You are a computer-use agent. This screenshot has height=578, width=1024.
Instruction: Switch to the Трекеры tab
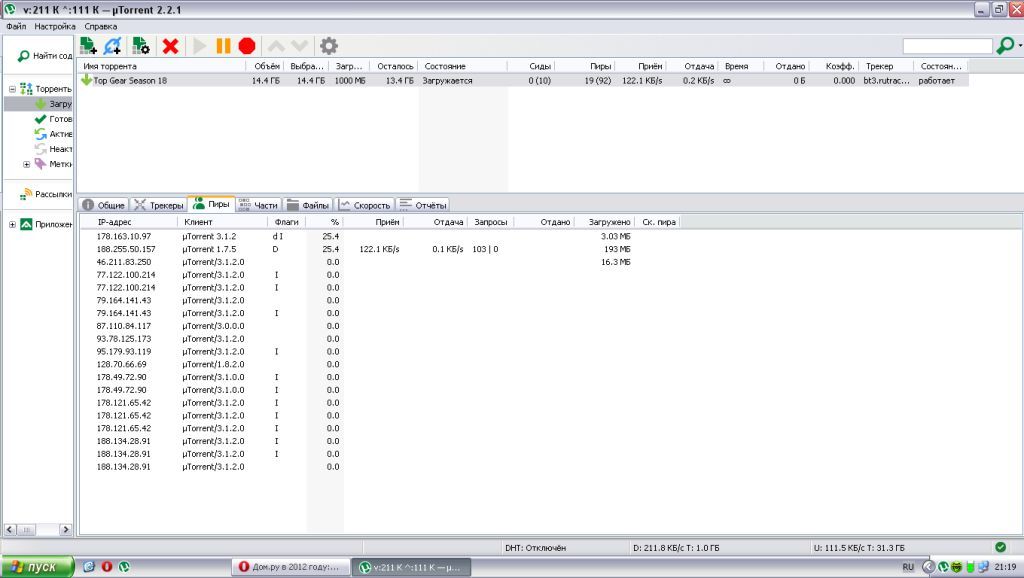[159, 204]
